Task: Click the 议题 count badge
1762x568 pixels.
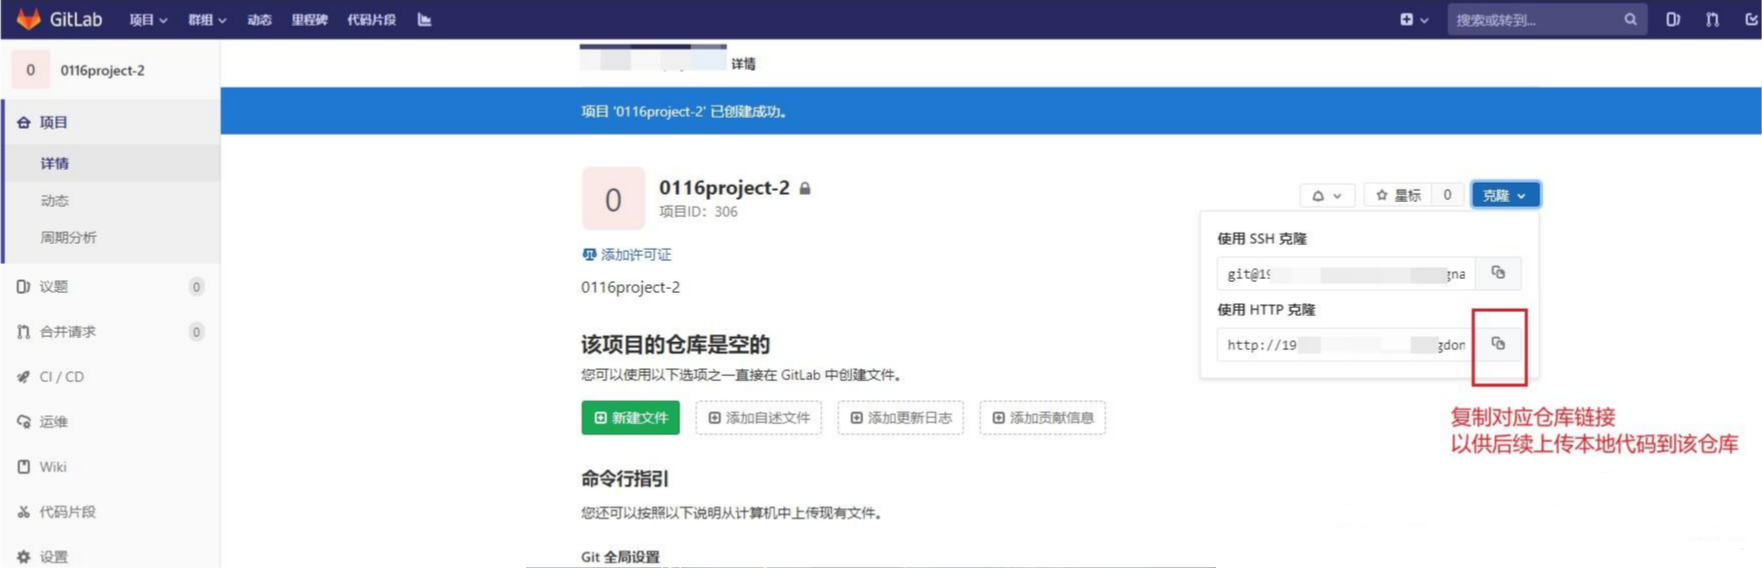Action: (x=196, y=287)
